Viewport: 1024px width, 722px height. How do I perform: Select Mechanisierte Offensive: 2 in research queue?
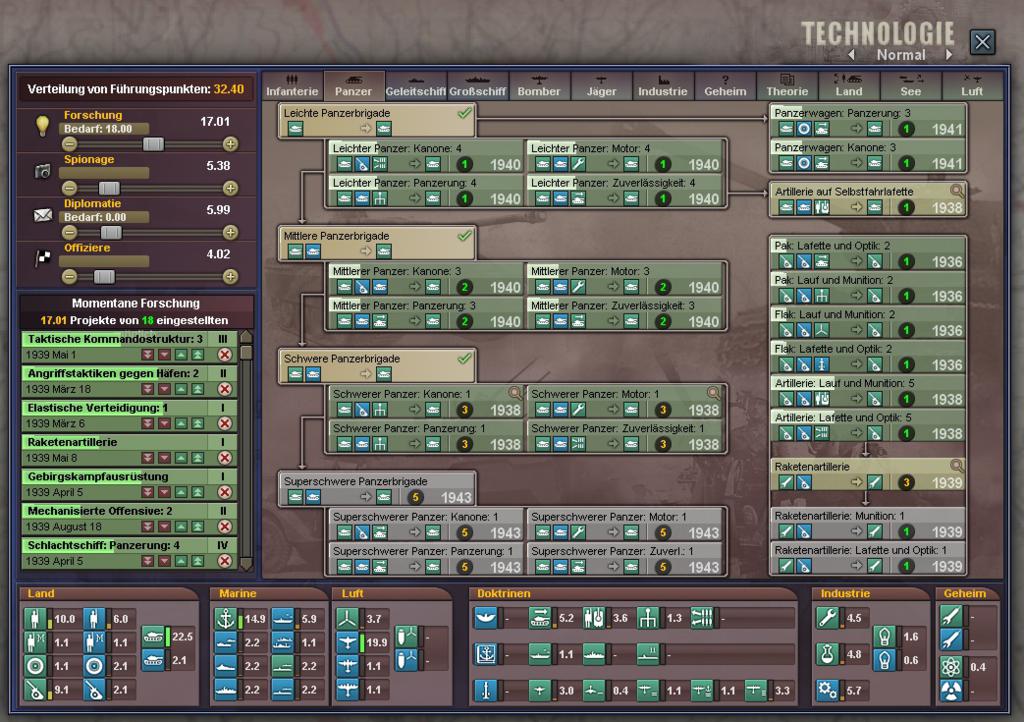point(129,519)
